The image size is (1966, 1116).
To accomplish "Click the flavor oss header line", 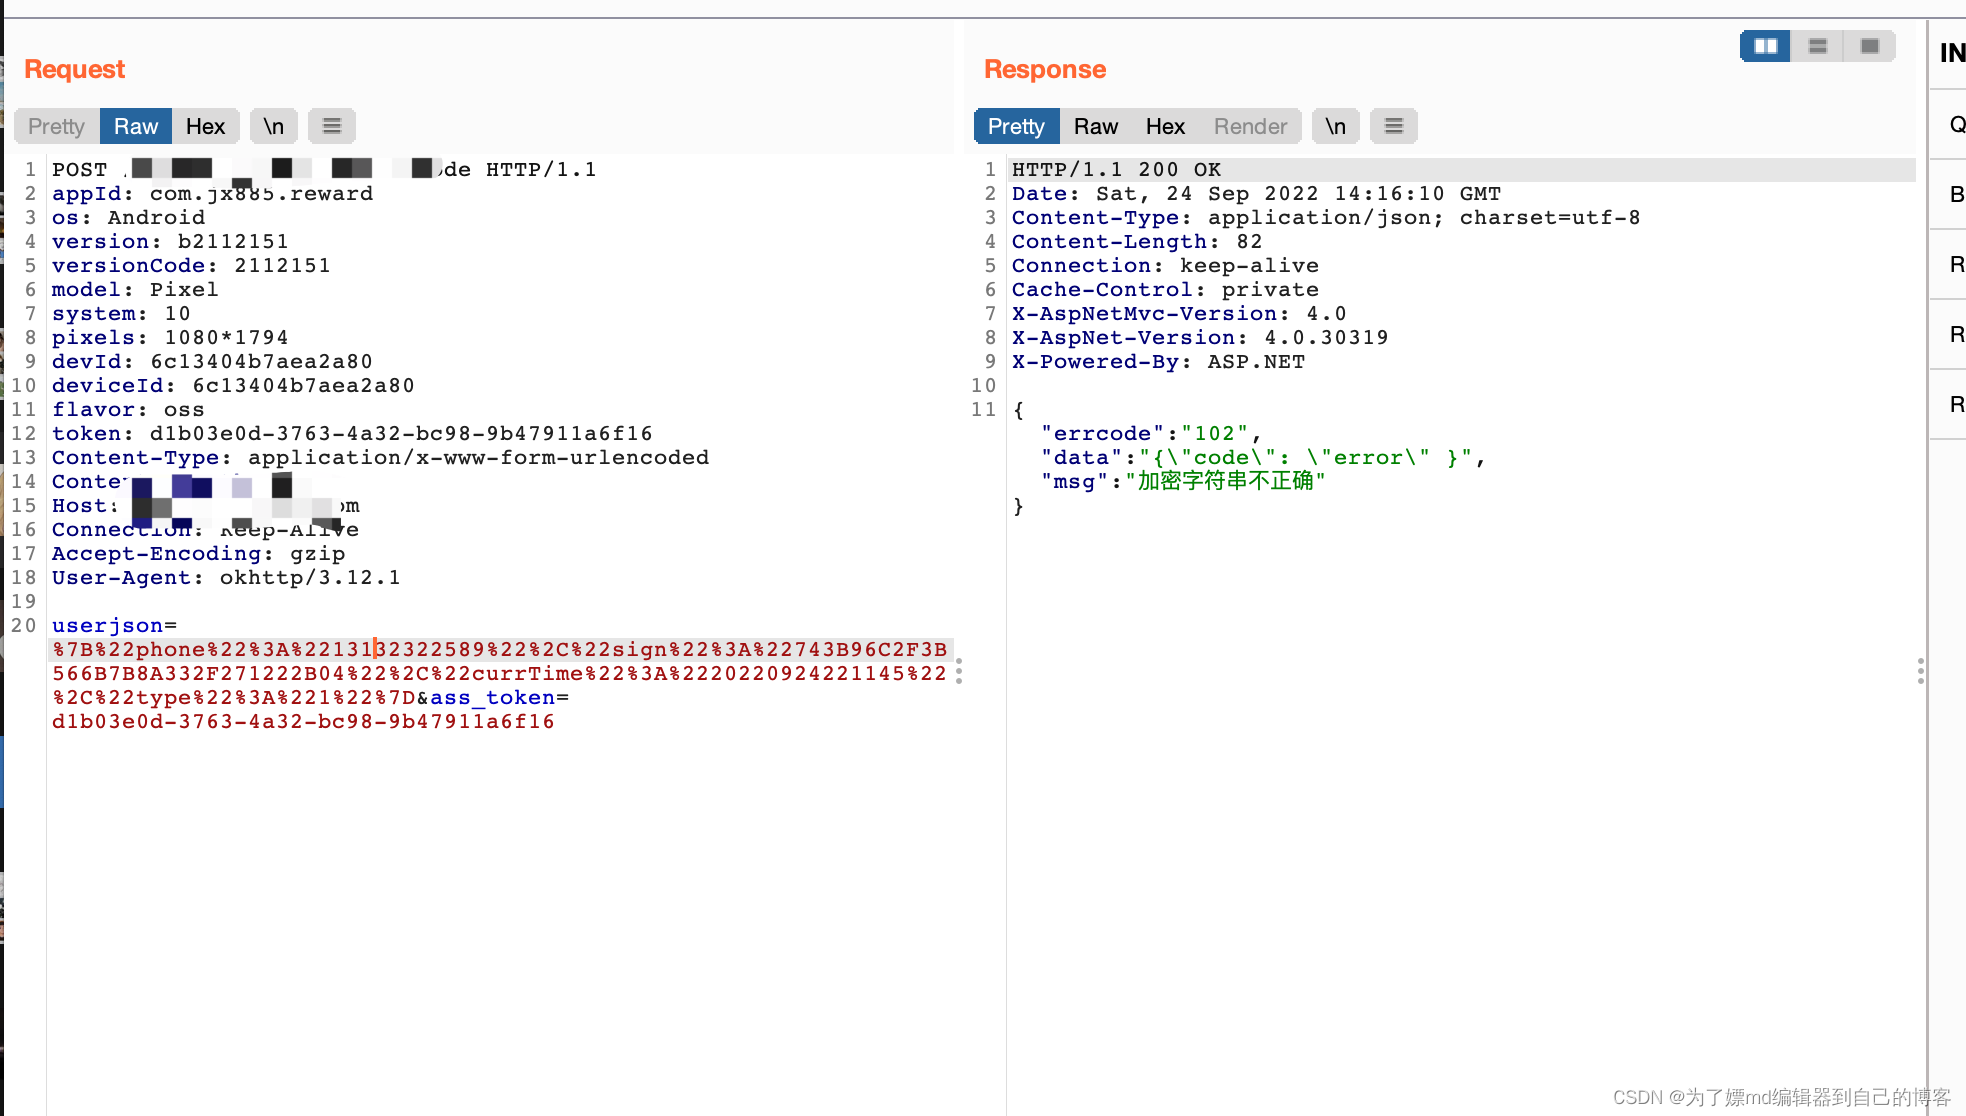I will 128,410.
